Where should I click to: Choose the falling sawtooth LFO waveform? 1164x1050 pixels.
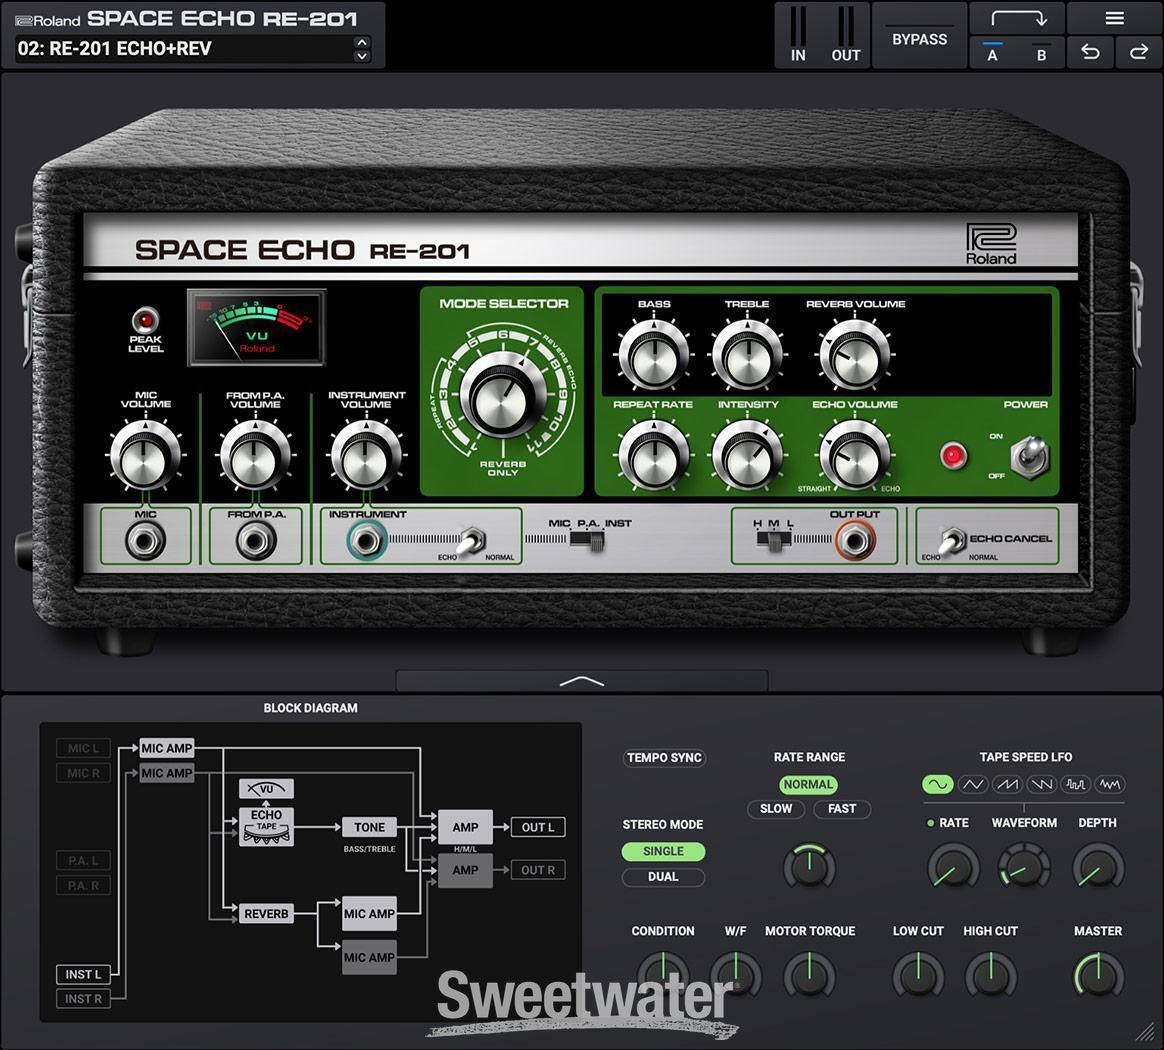coord(1041,785)
